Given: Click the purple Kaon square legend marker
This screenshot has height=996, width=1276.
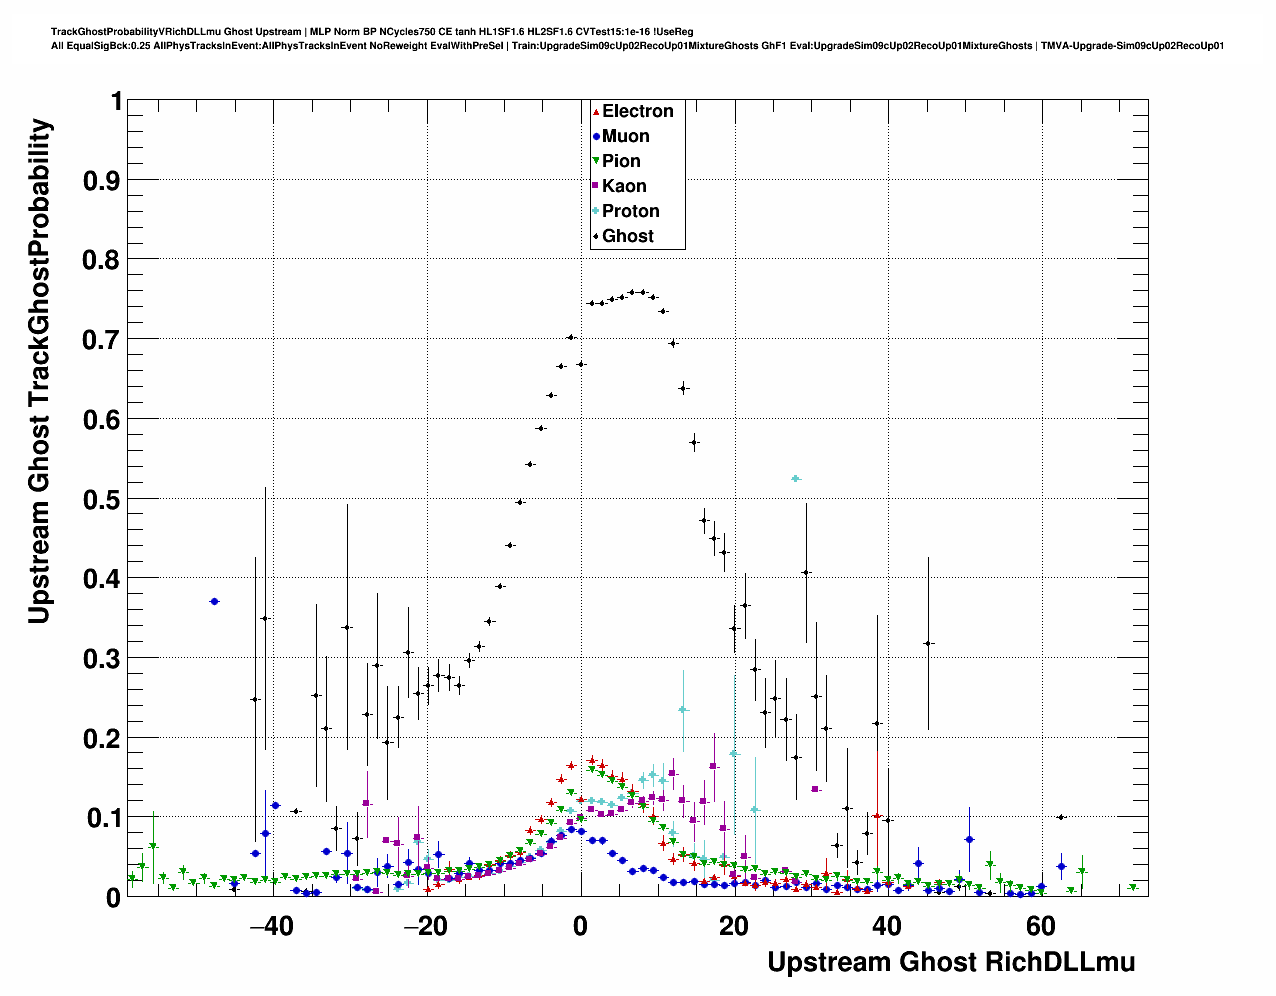Looking at the screenshot, I should (596, 186).
